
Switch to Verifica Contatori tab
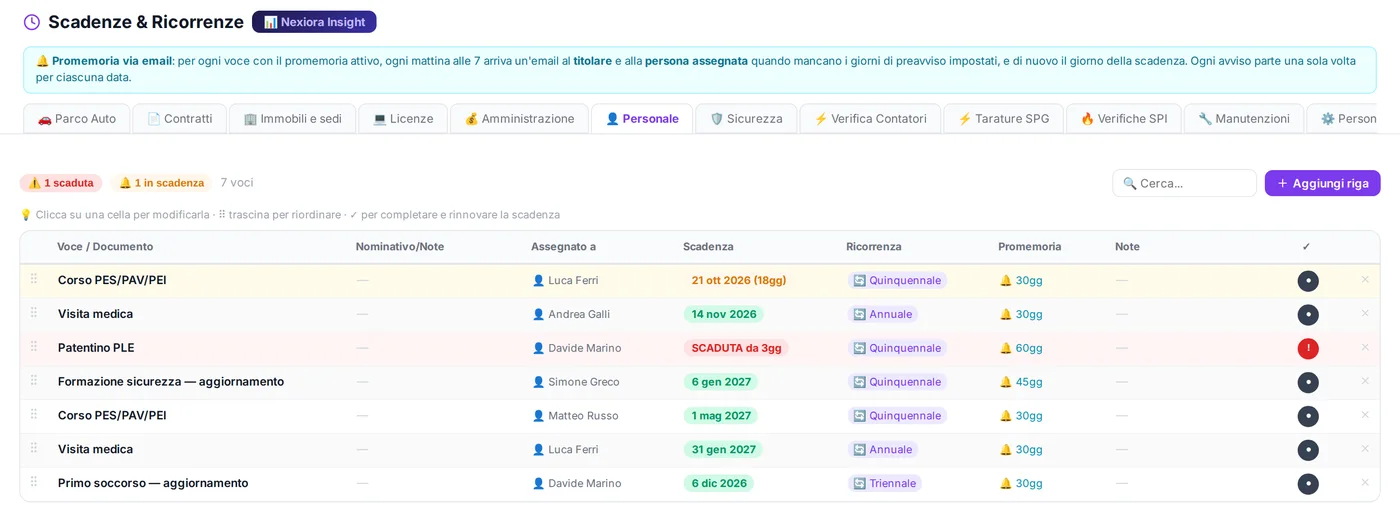click(x=870, y=119)
